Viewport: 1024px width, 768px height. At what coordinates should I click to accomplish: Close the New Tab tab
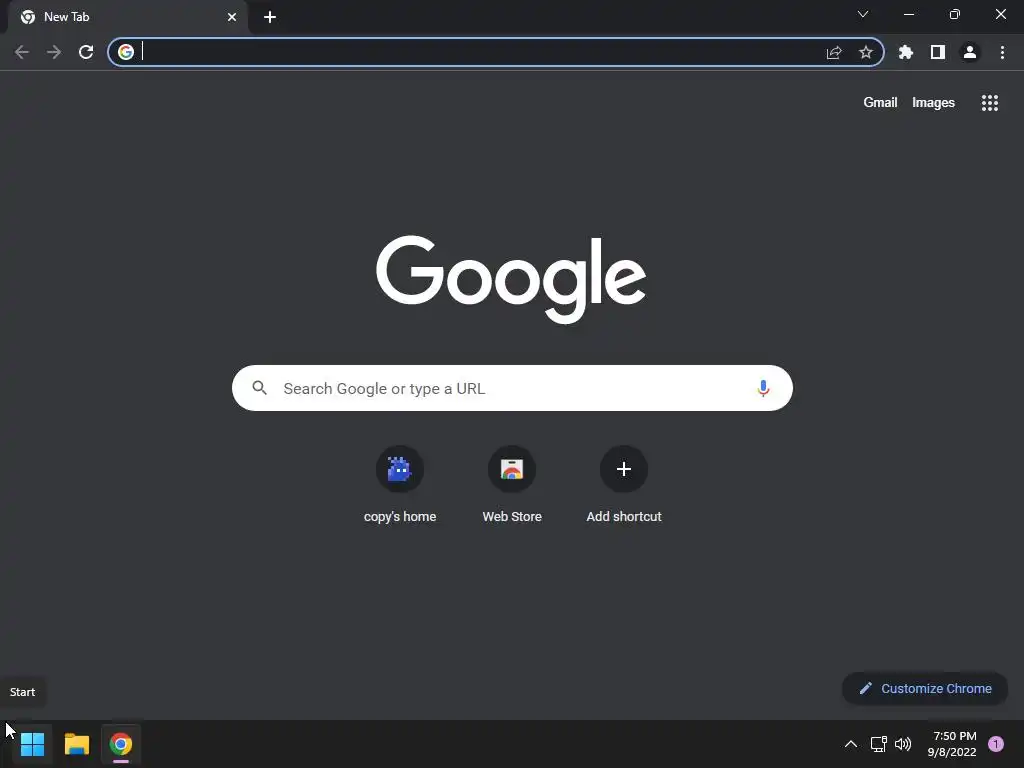pyautogui.click(x=232, y=17)
